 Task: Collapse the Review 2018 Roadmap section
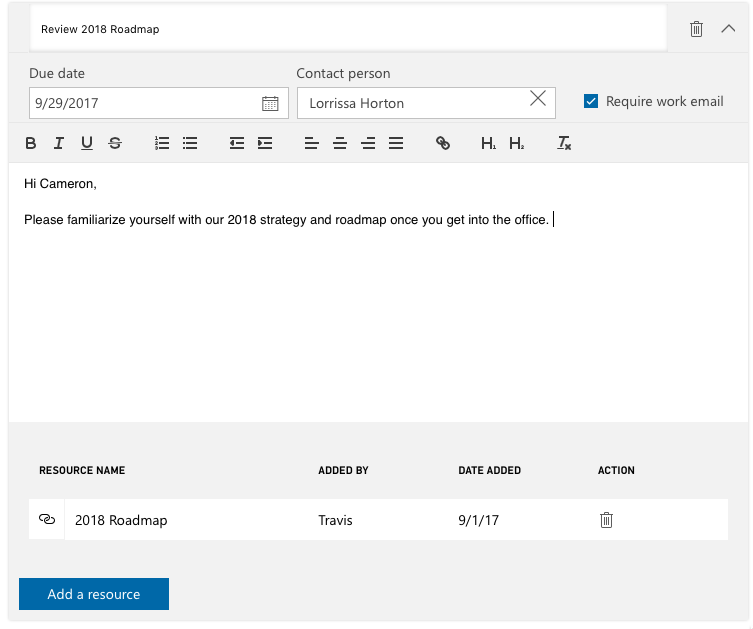click(x=728, y=29)
